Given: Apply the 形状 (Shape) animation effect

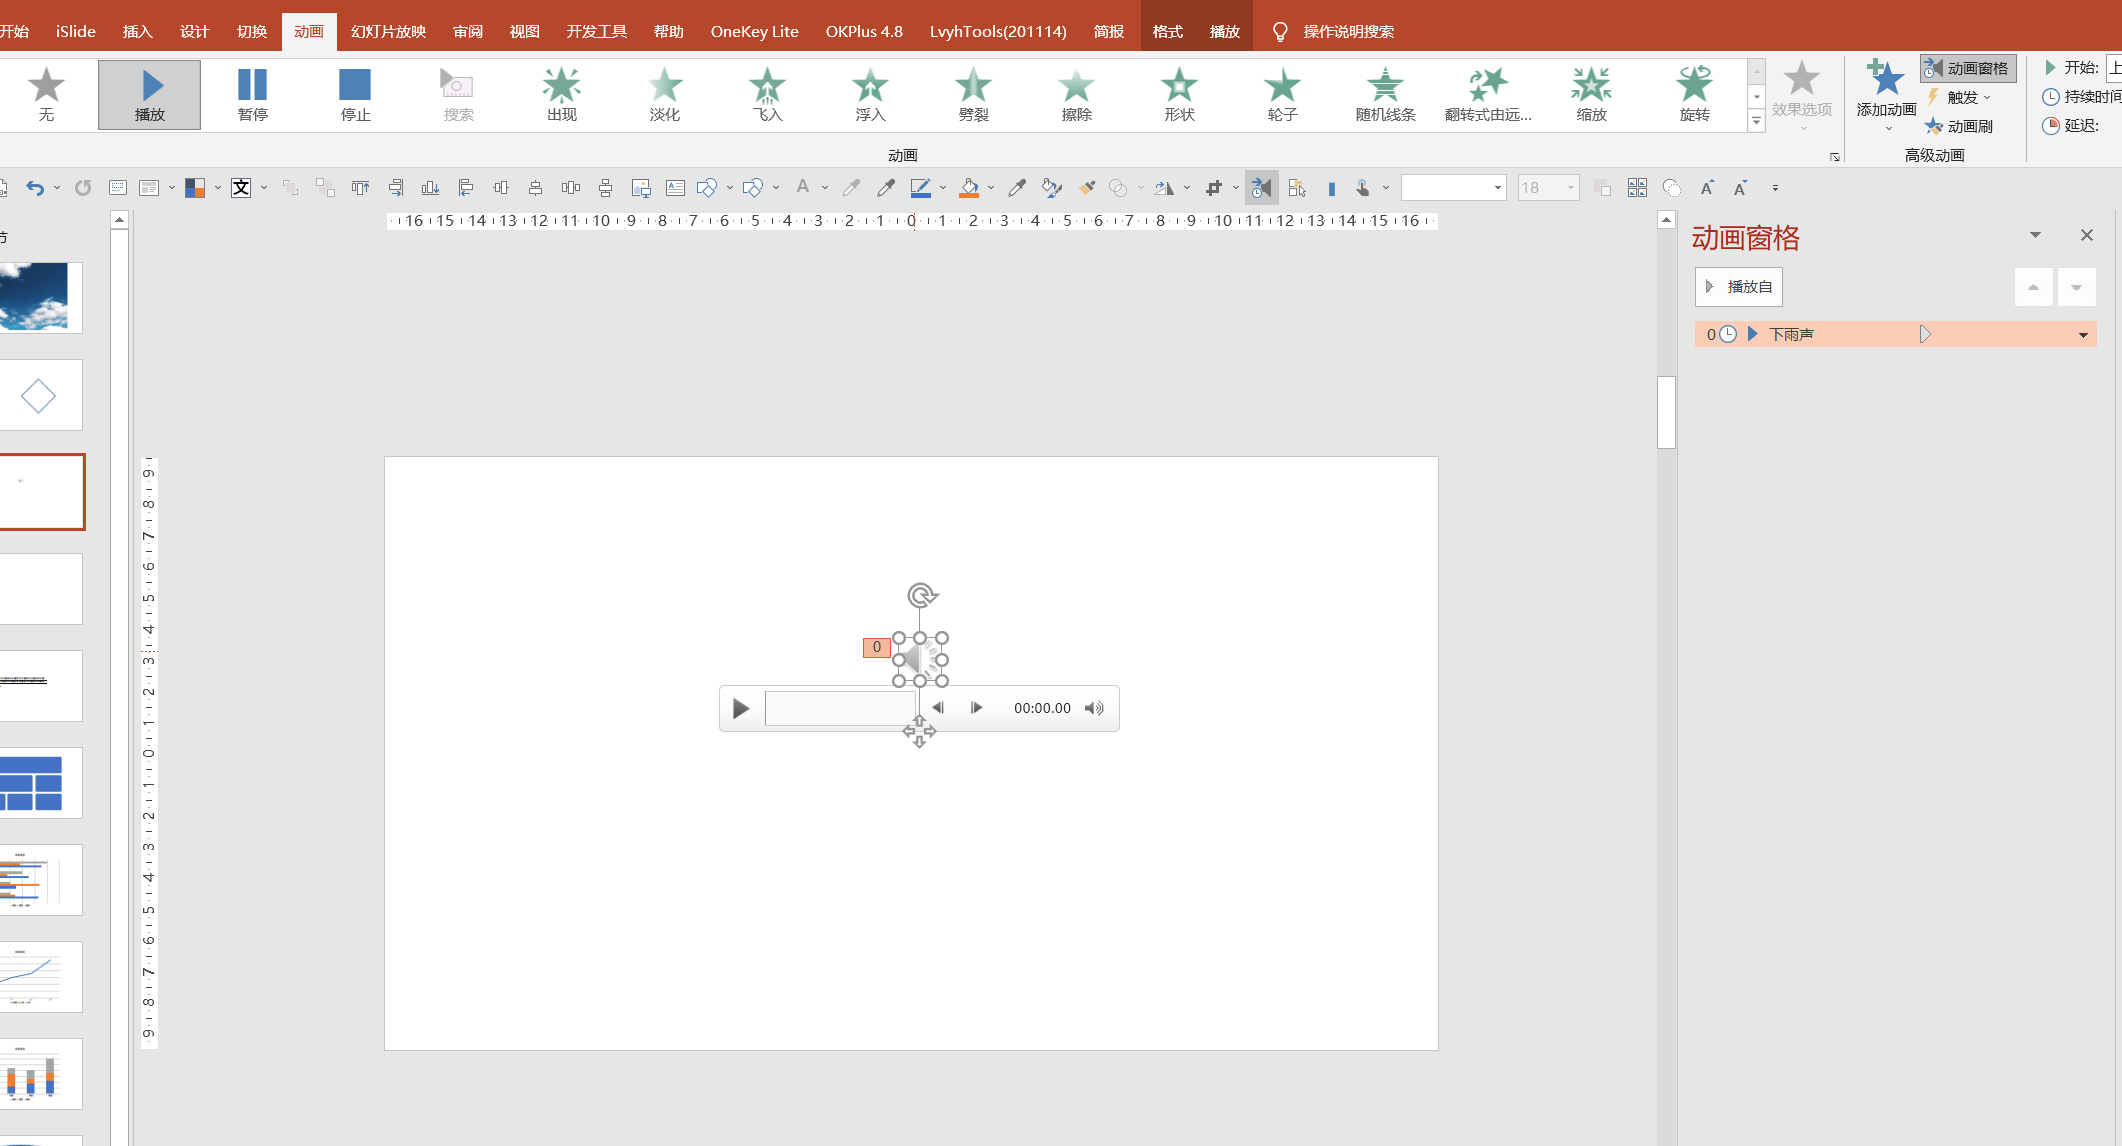Looking at the screenshot, I should (x=1180, y=95).
